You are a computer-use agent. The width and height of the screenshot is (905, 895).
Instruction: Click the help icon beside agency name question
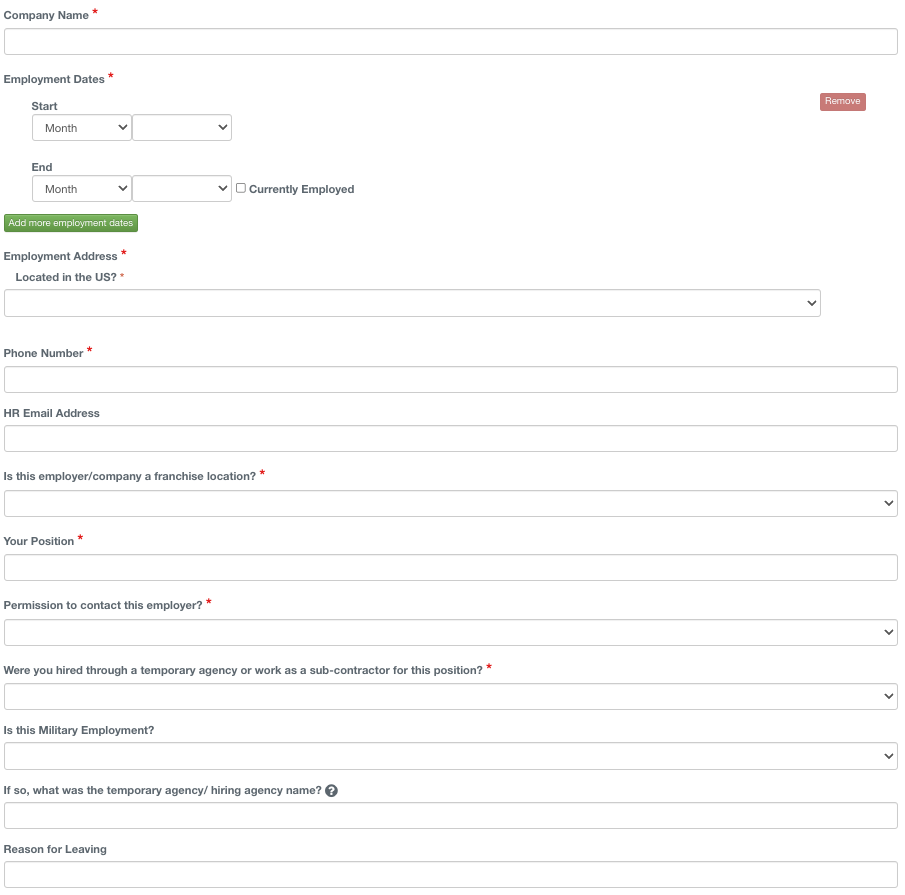[x=332, y=791]
